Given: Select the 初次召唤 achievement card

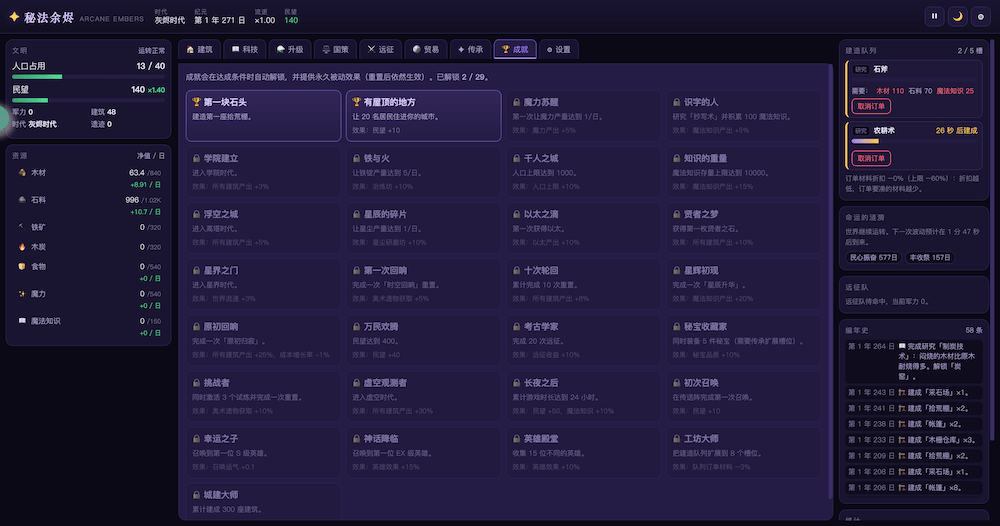Looking at the screenshot, I should pos(744,396).
